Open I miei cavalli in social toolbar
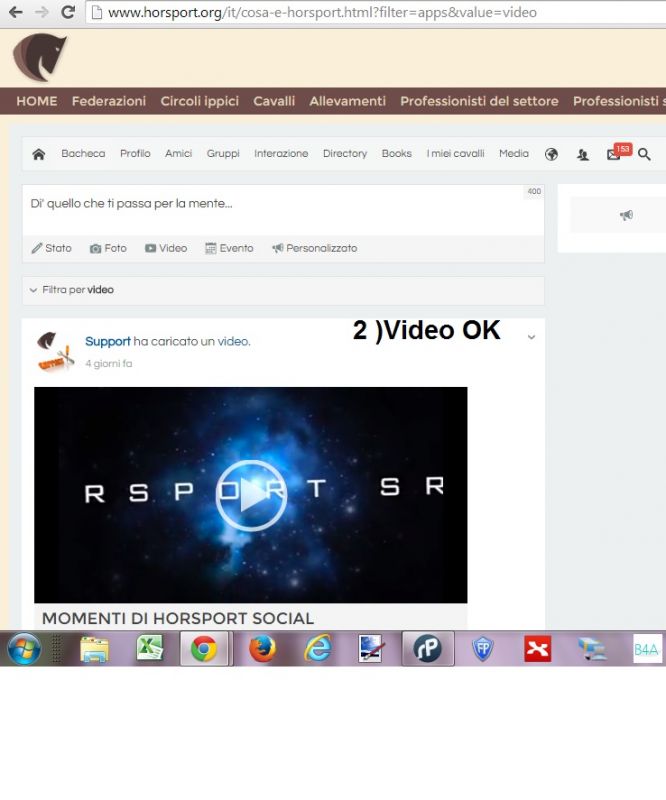 [x=455, y=154]
